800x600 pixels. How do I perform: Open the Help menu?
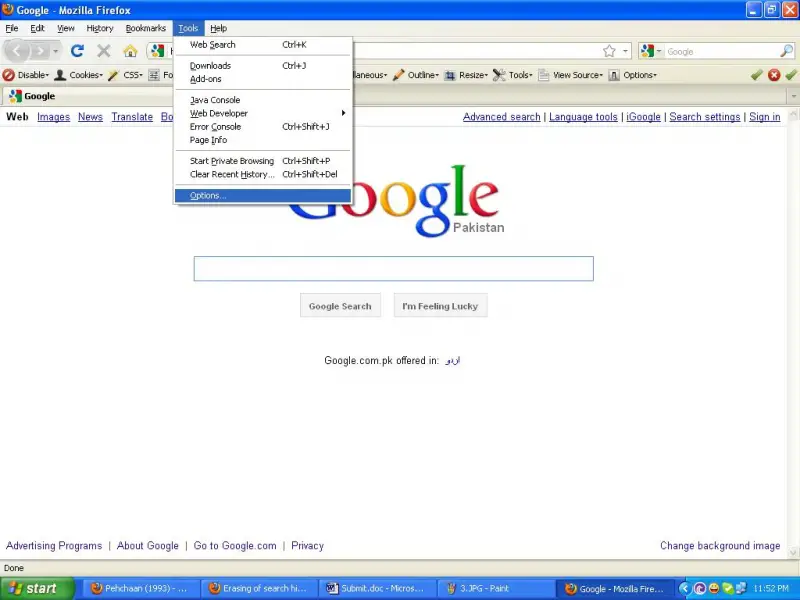pos(218,28)
